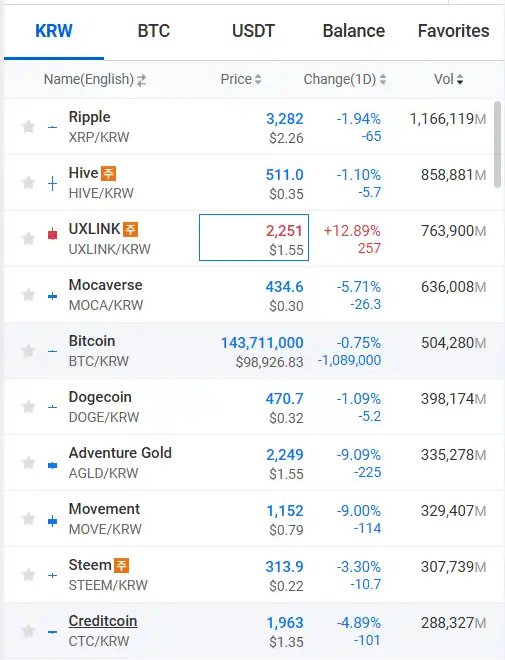Viewport: 505px width, 660px height.
Task: Swap name language with the arrows icon
Action: 141,80
